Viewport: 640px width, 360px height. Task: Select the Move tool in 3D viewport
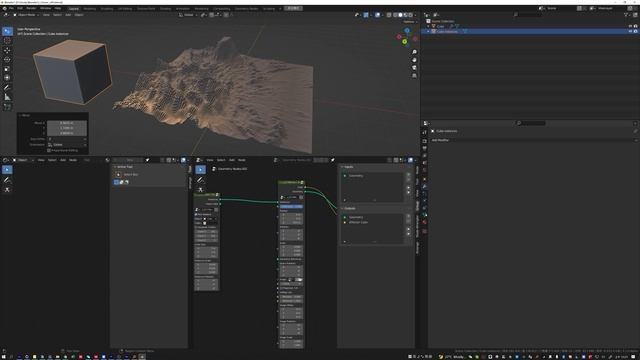[x=7, y=50]
